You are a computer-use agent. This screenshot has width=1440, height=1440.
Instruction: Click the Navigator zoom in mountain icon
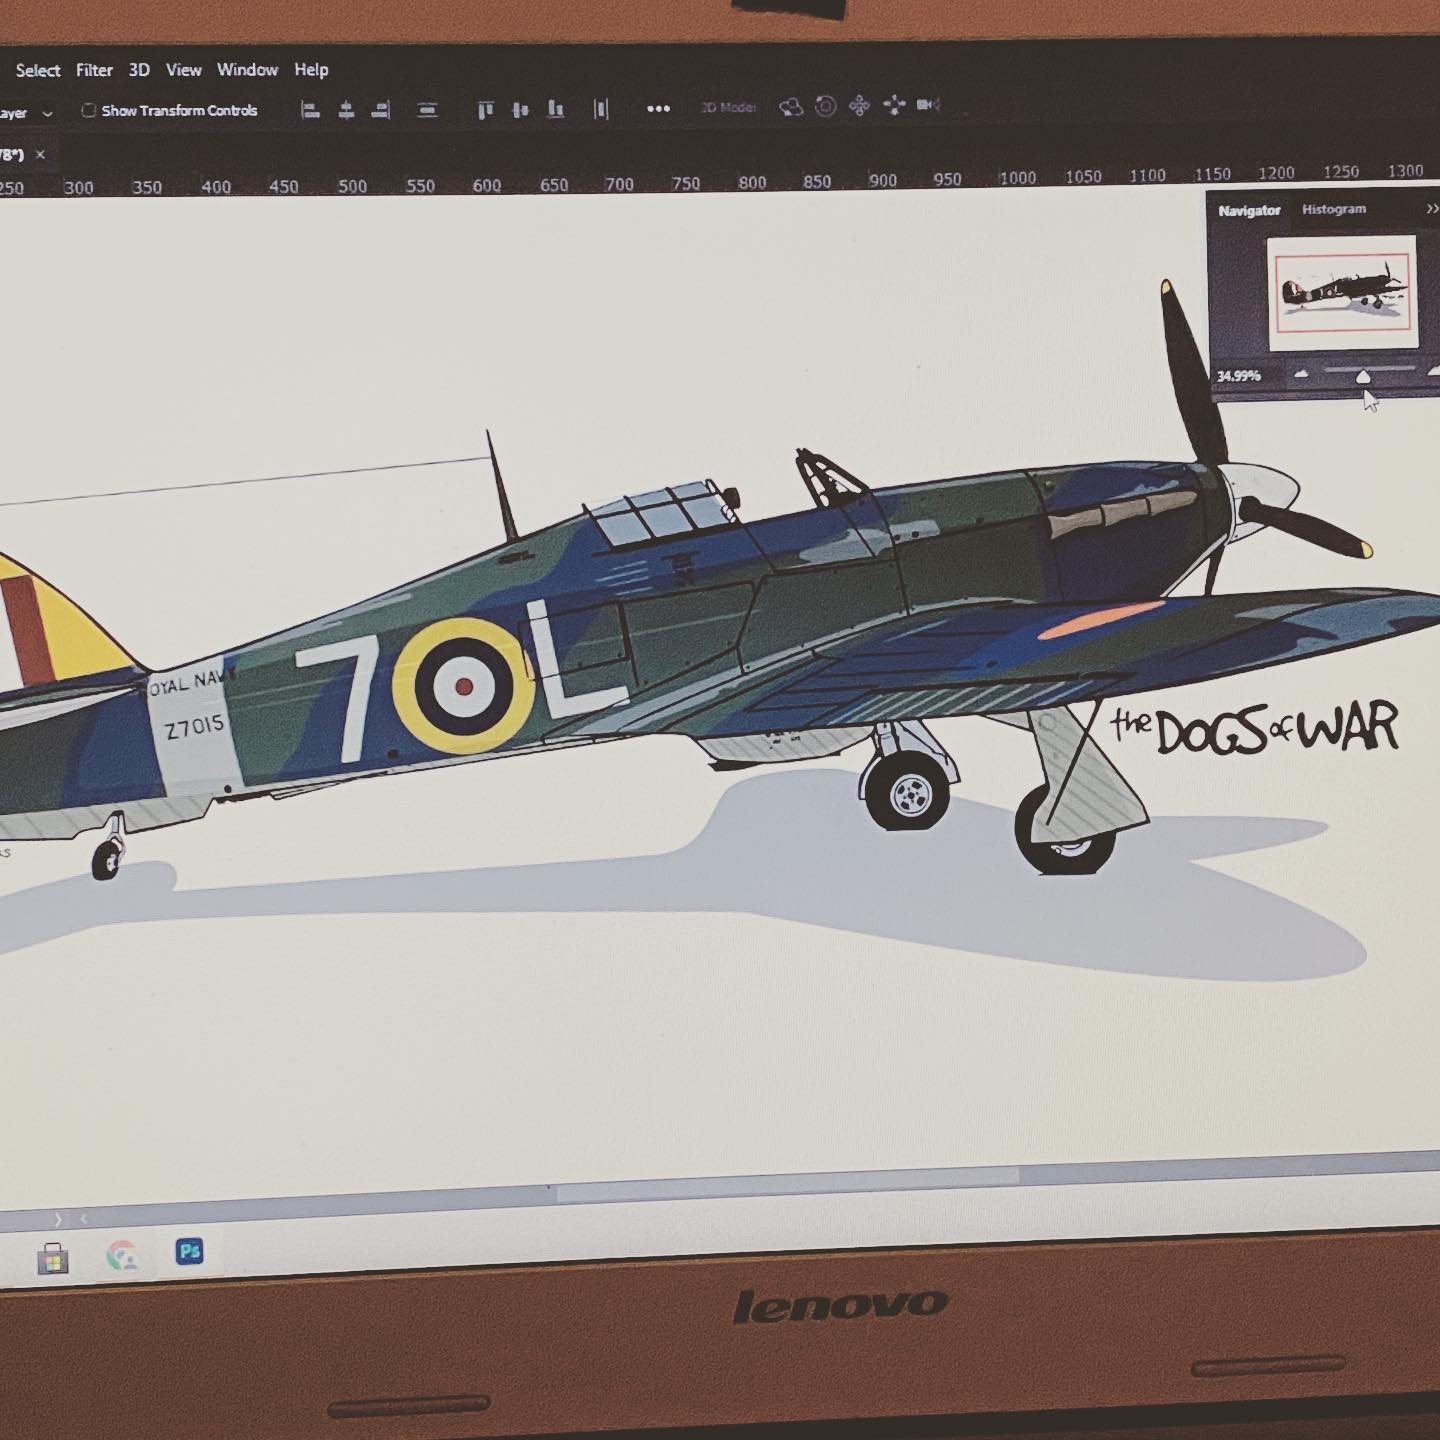pos(1434,371)
